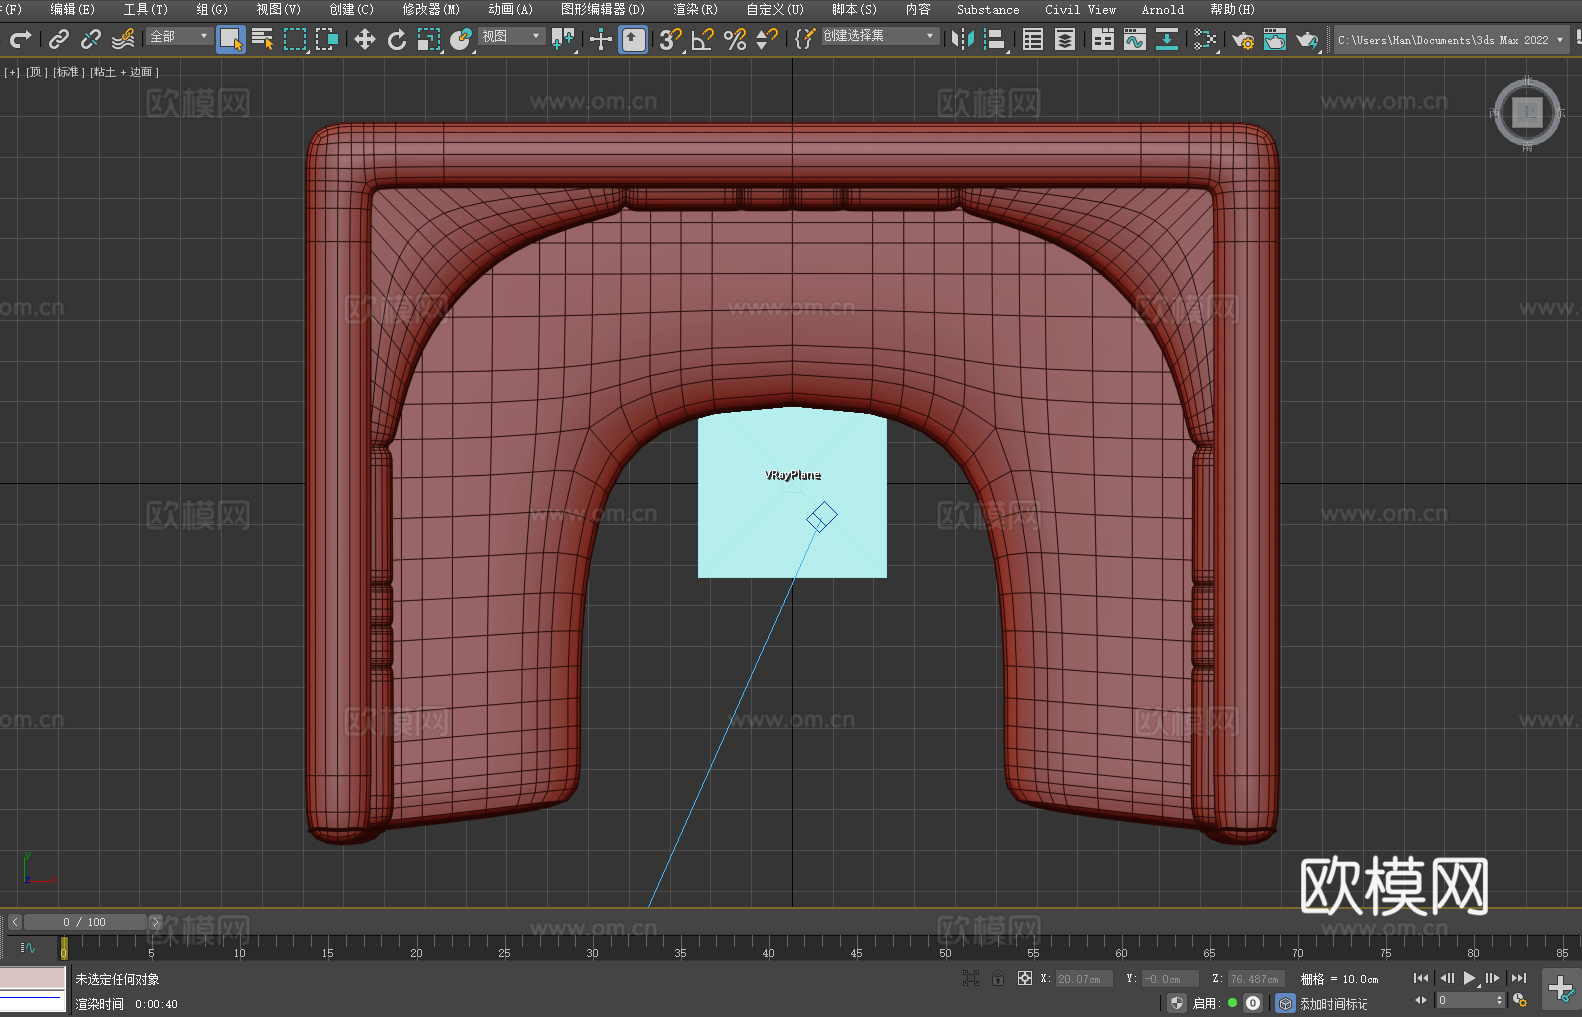The width and height of the screenshot is (1582, 1017).
Task: Open the Layer Explorer stack icon
Action: pyautogui.click(x=1065, y=39)
